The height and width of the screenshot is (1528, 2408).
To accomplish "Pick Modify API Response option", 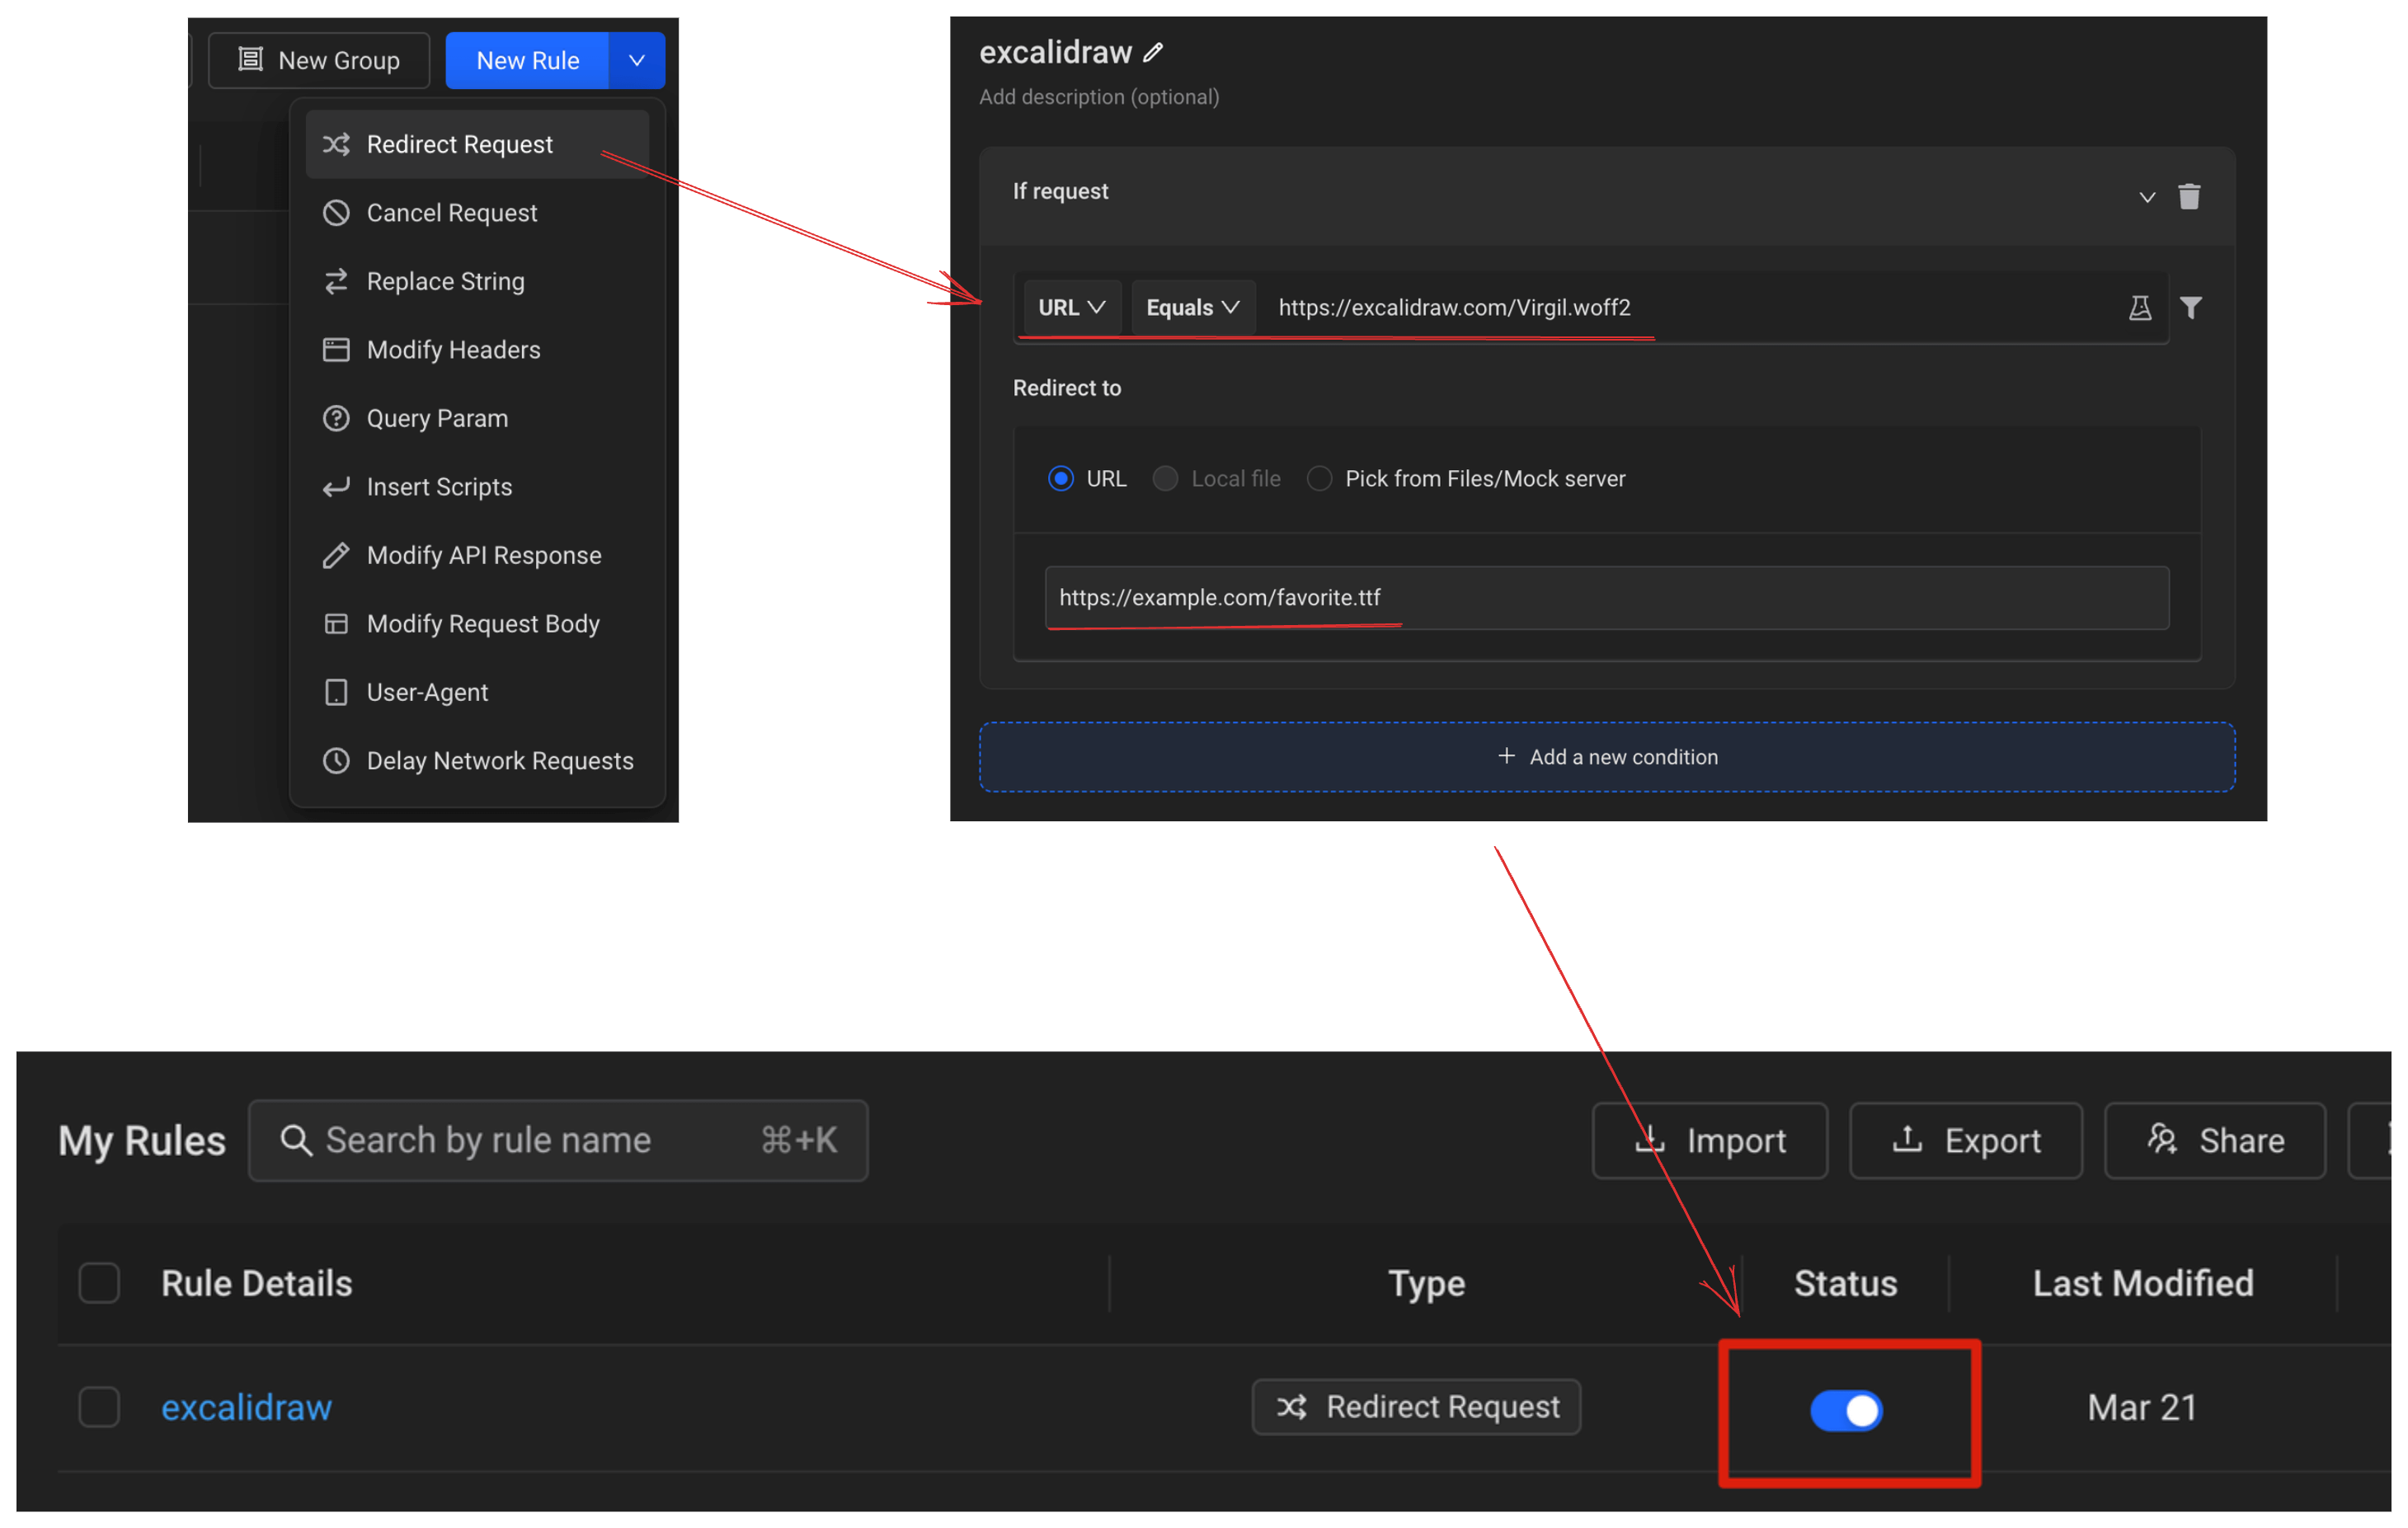I will [478, 555].
